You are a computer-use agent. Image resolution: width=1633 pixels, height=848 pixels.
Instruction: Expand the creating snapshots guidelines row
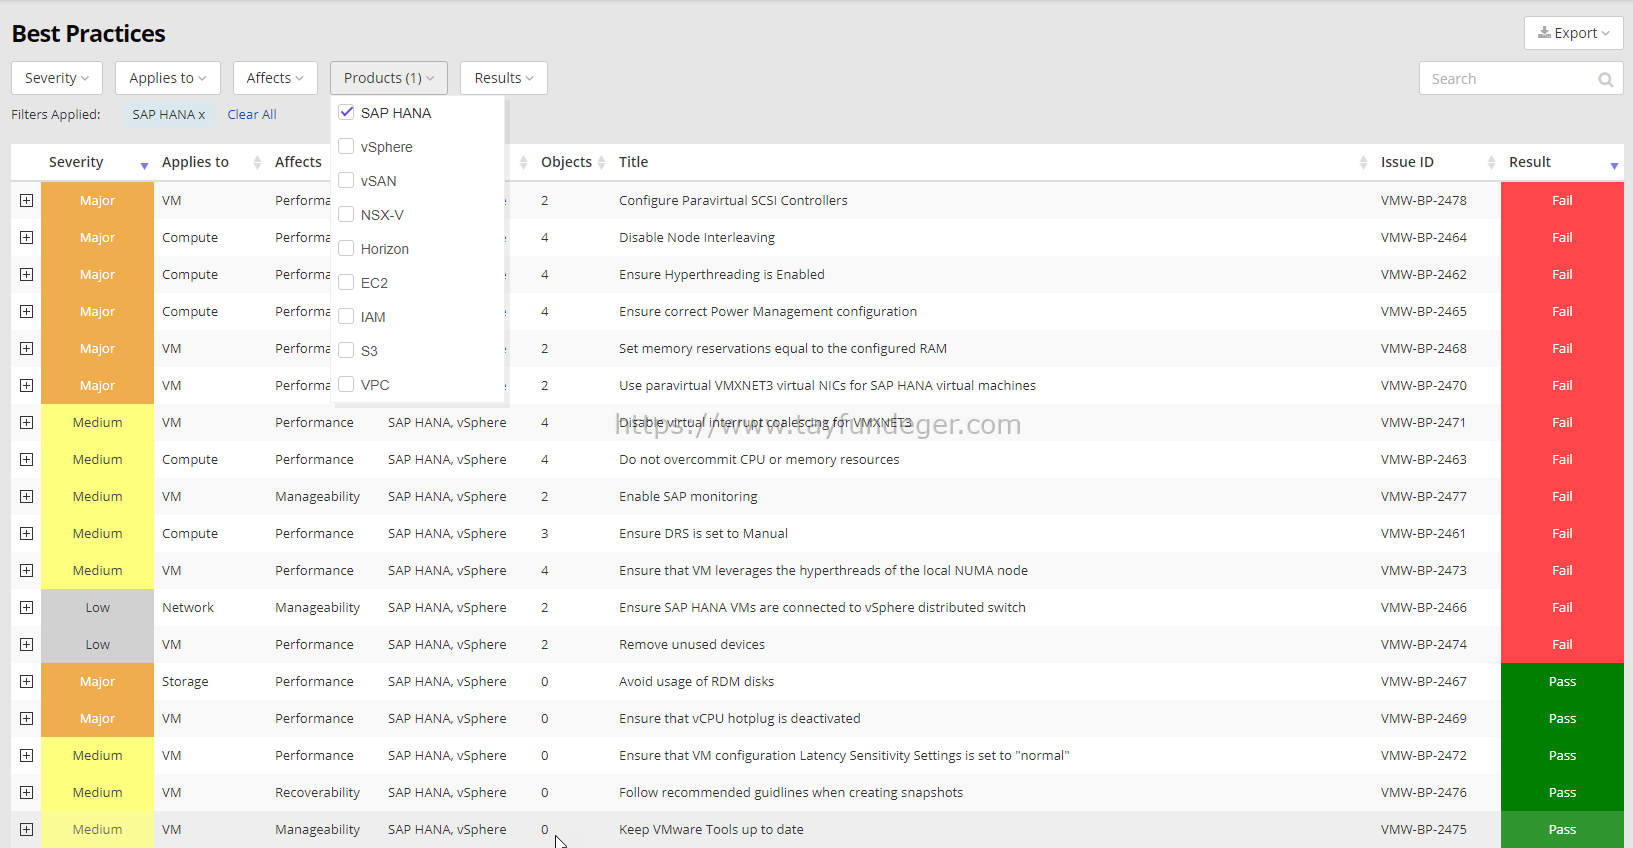pos(26,792)
